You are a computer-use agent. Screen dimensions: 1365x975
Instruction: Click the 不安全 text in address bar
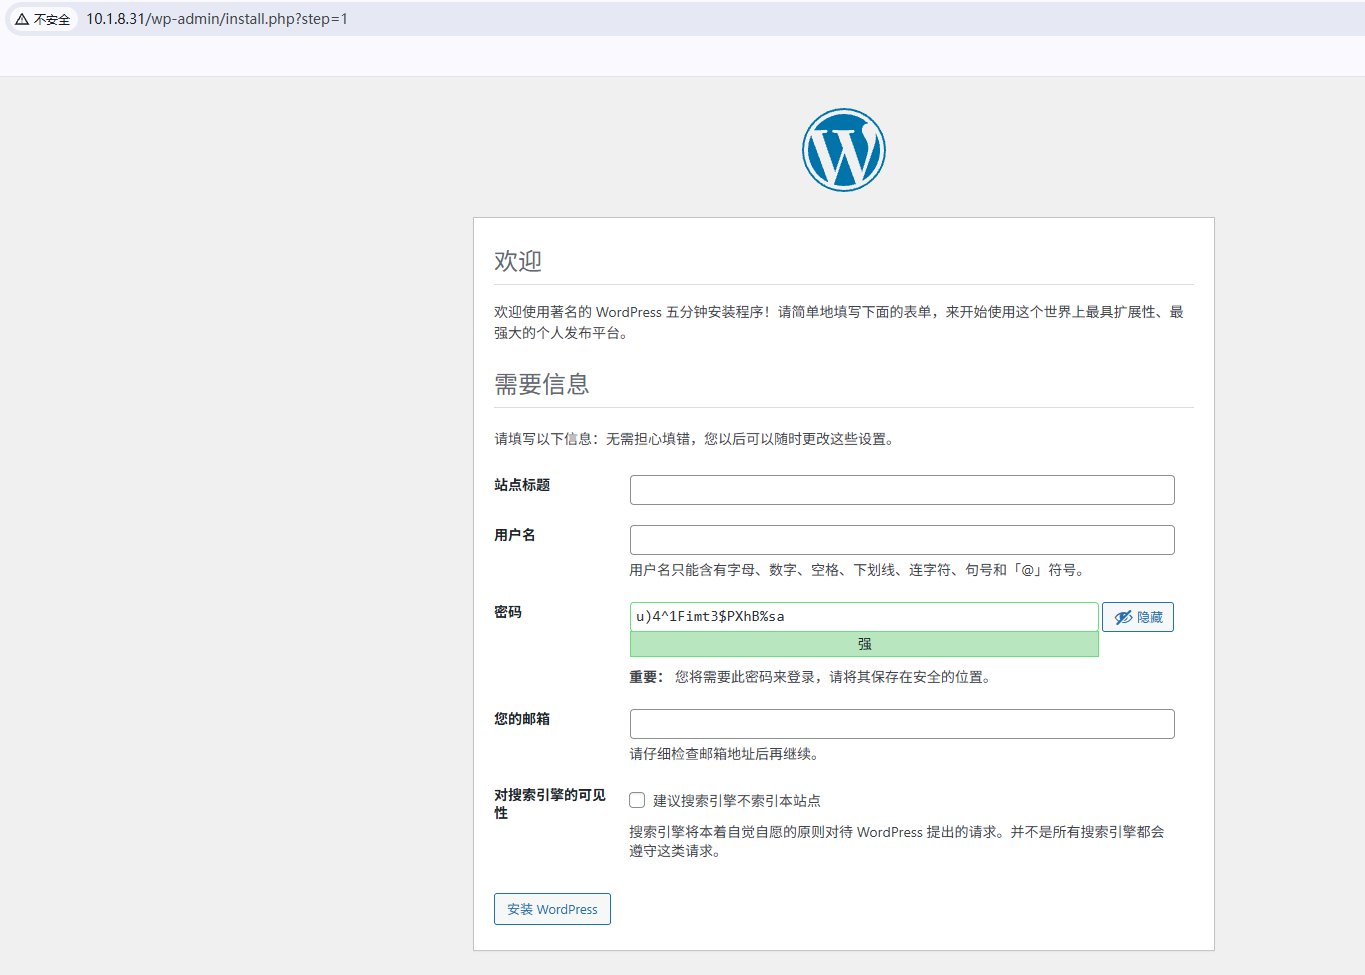(x=52, y=19)
